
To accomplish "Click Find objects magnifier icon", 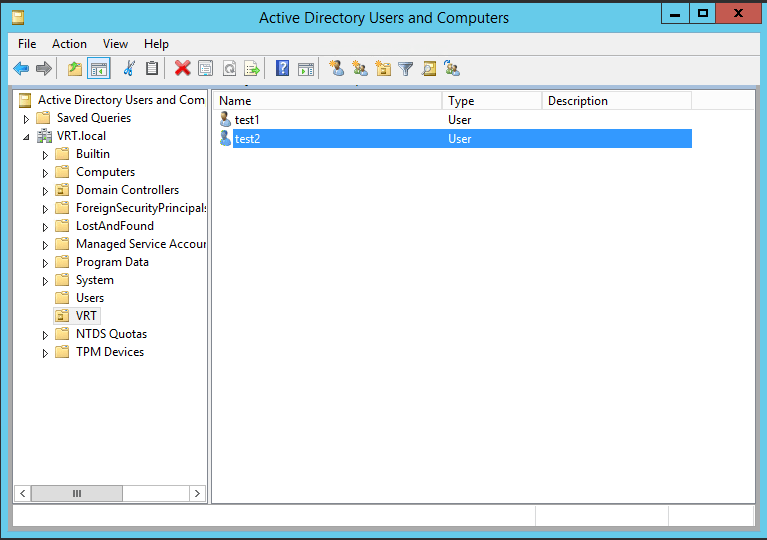I will tap(429, 68).
